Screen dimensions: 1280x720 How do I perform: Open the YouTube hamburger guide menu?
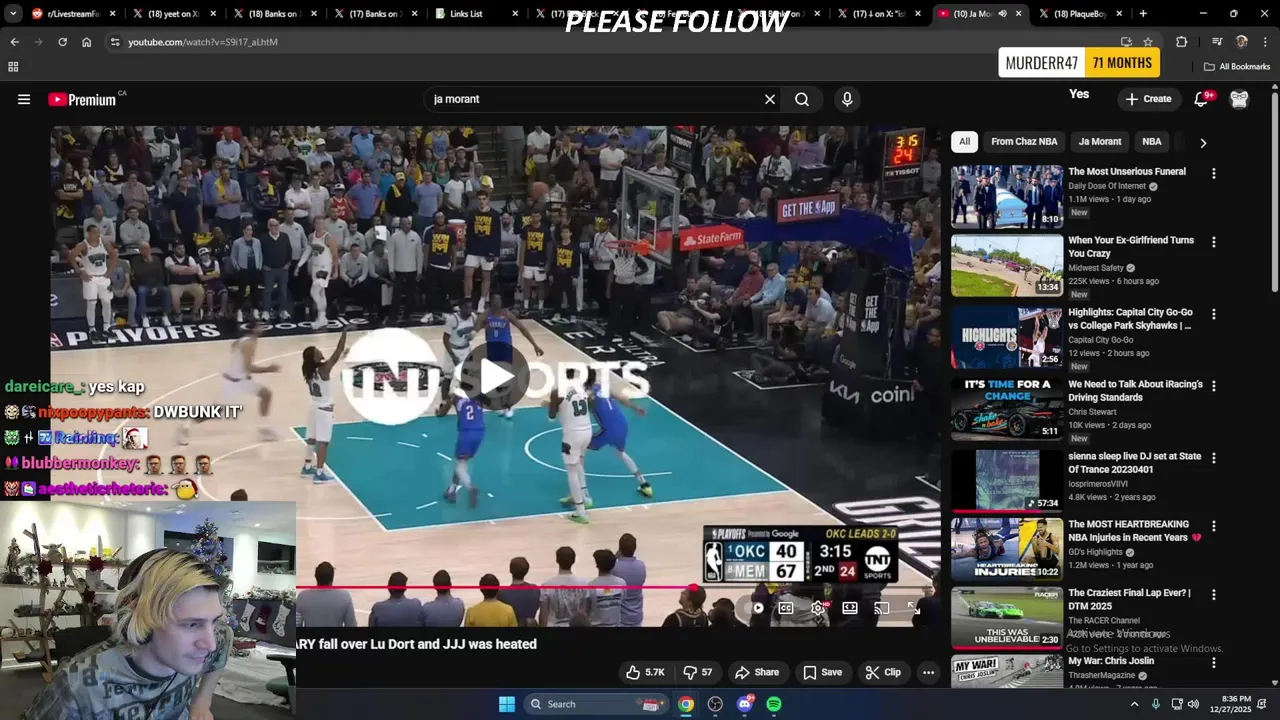(x=24, y=99)
